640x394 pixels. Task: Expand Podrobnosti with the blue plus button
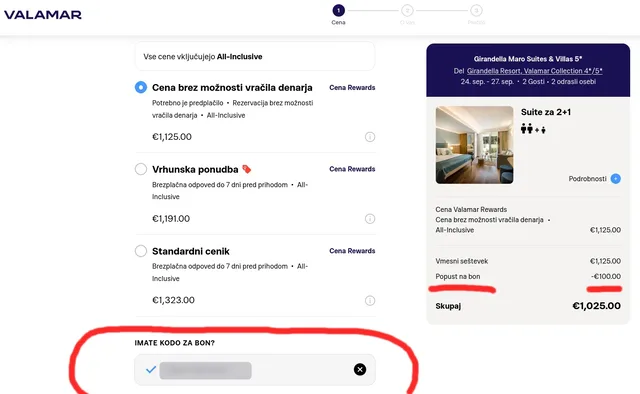point(616,178)
